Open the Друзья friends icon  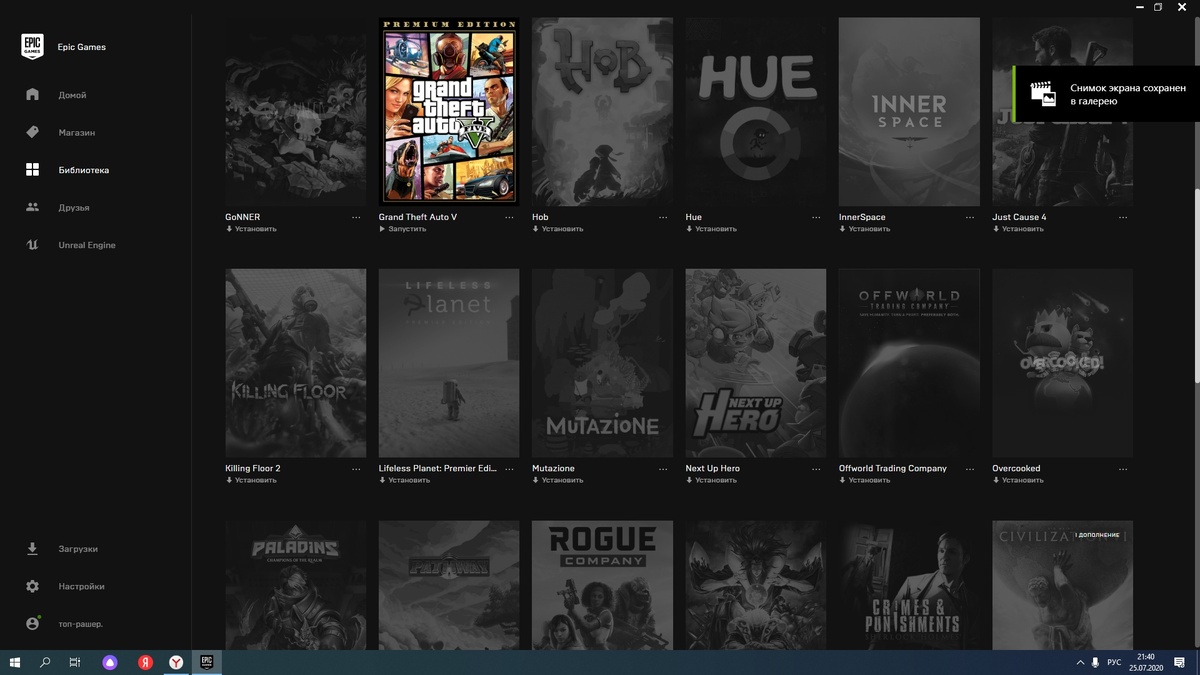click(32, 207)
